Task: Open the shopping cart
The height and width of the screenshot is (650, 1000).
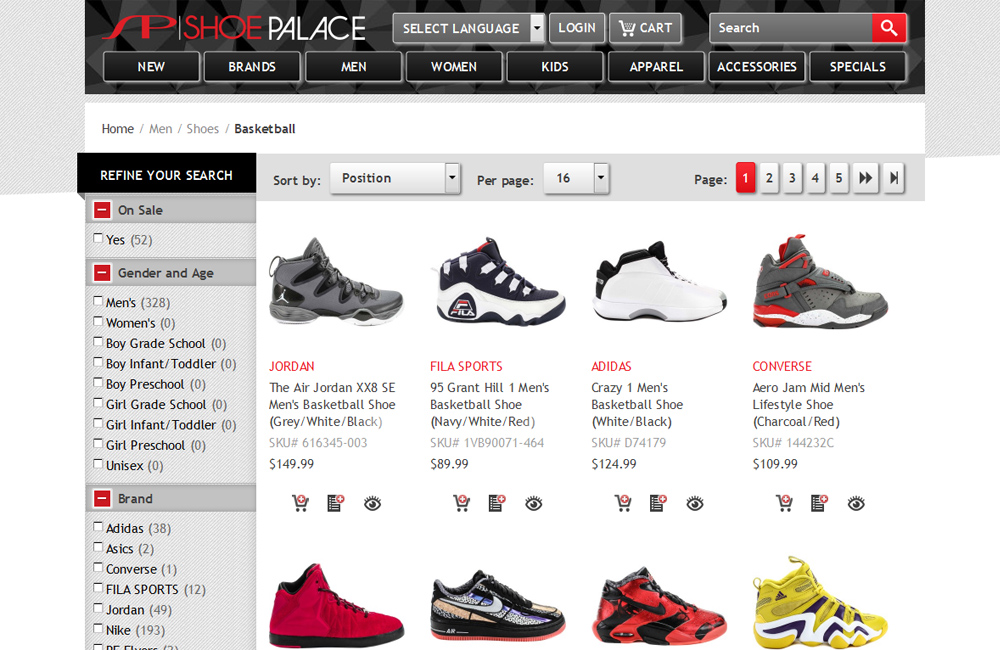Action: click(x=645, y=28)
